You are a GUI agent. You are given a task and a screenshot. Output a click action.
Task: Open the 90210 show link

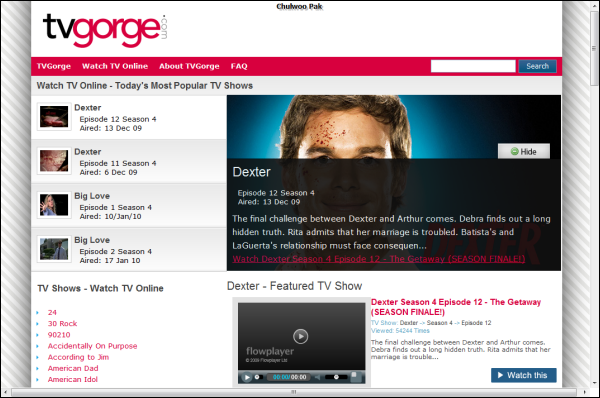coord(59,335)
